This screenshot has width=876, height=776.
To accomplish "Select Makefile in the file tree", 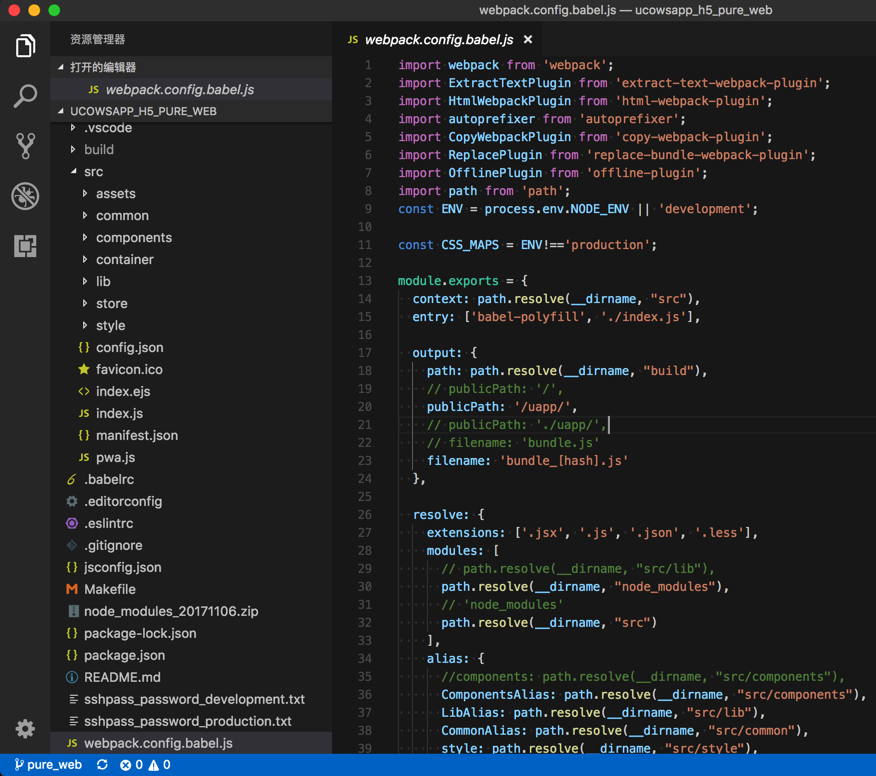I will pyautogui.click(x=109, y=590).
